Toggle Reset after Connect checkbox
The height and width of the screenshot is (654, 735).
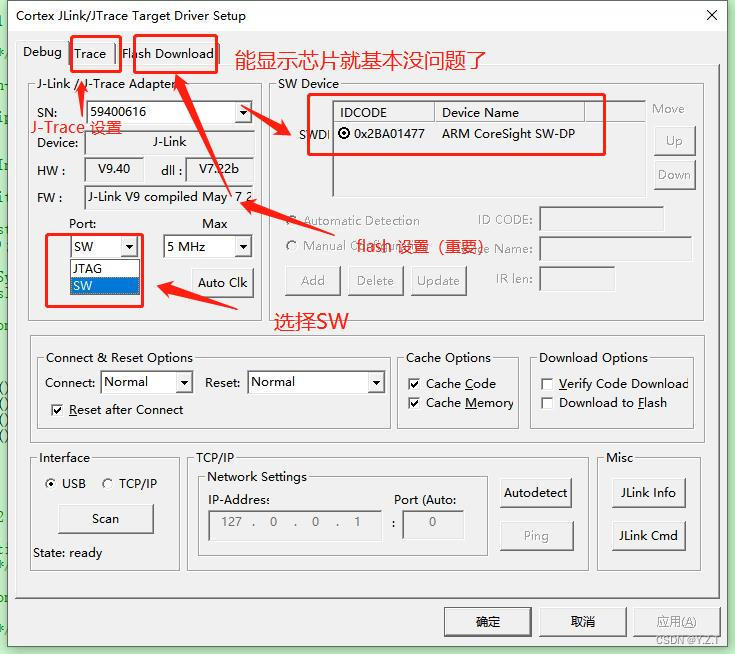tap(57, 410)
